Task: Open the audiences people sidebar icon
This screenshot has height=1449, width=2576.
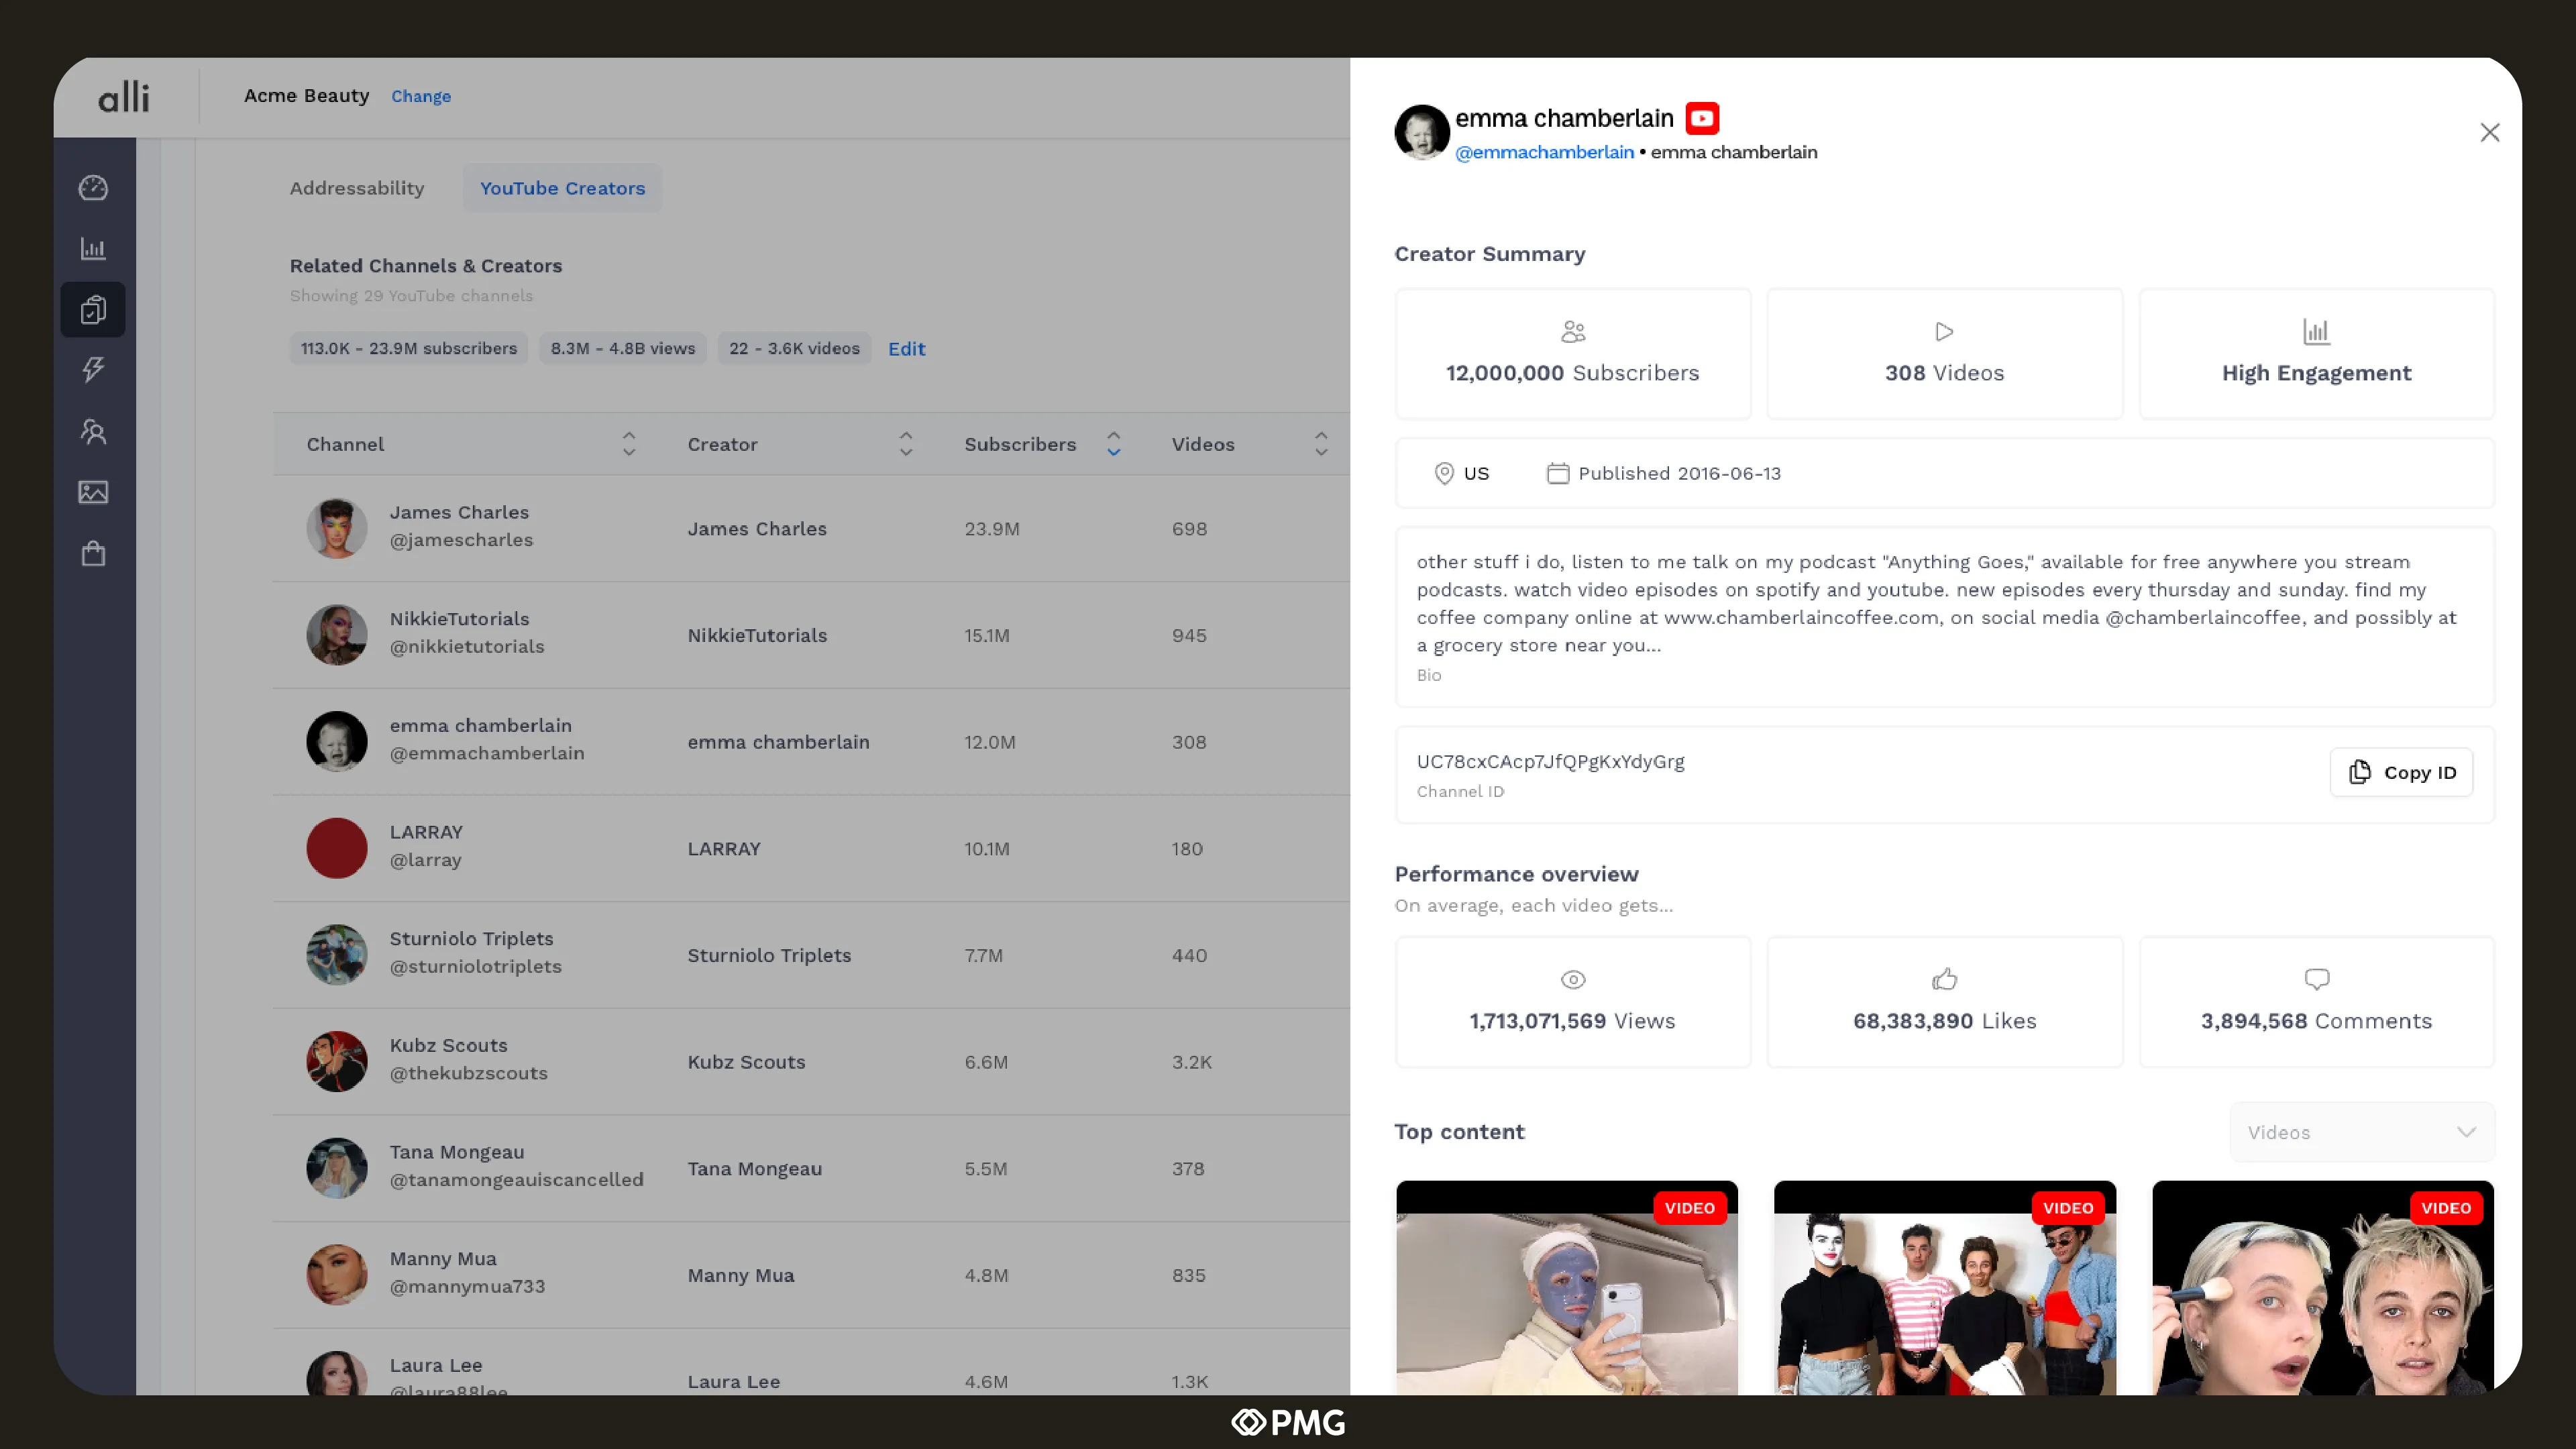Action: click(x=93, y=431)
